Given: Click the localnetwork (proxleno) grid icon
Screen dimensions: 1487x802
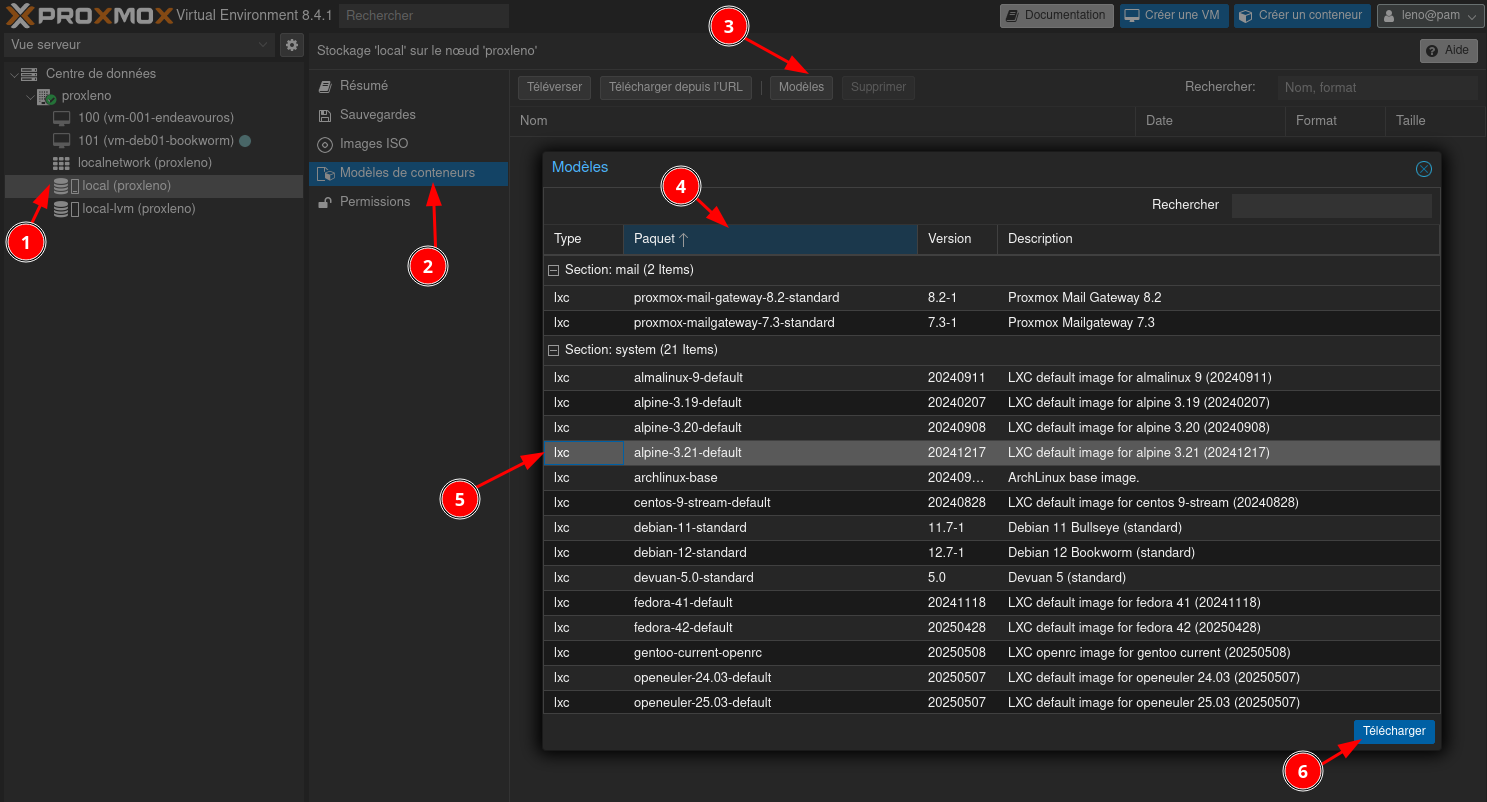Looking at the screenshot, I should click(62, 163).
